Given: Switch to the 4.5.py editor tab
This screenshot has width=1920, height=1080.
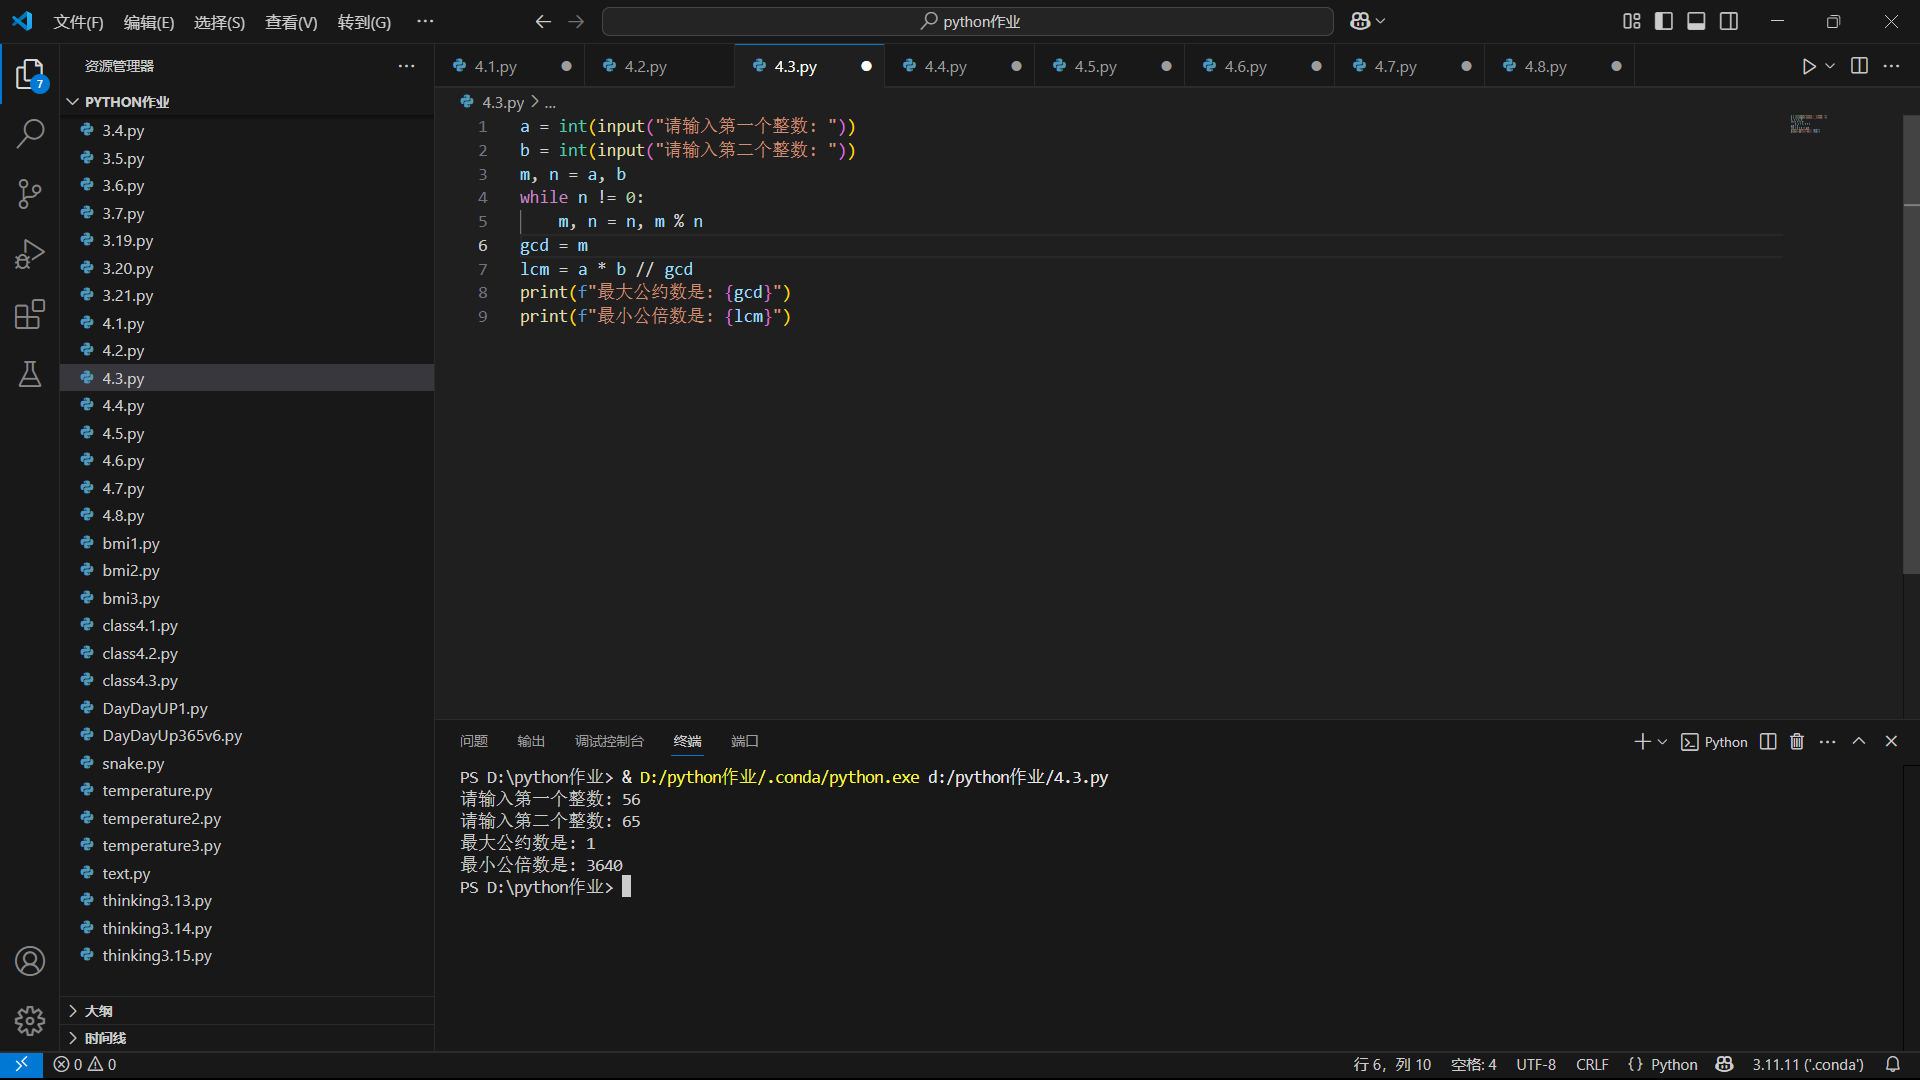Looking at the screenshot, I should [x=1095, y=66].
